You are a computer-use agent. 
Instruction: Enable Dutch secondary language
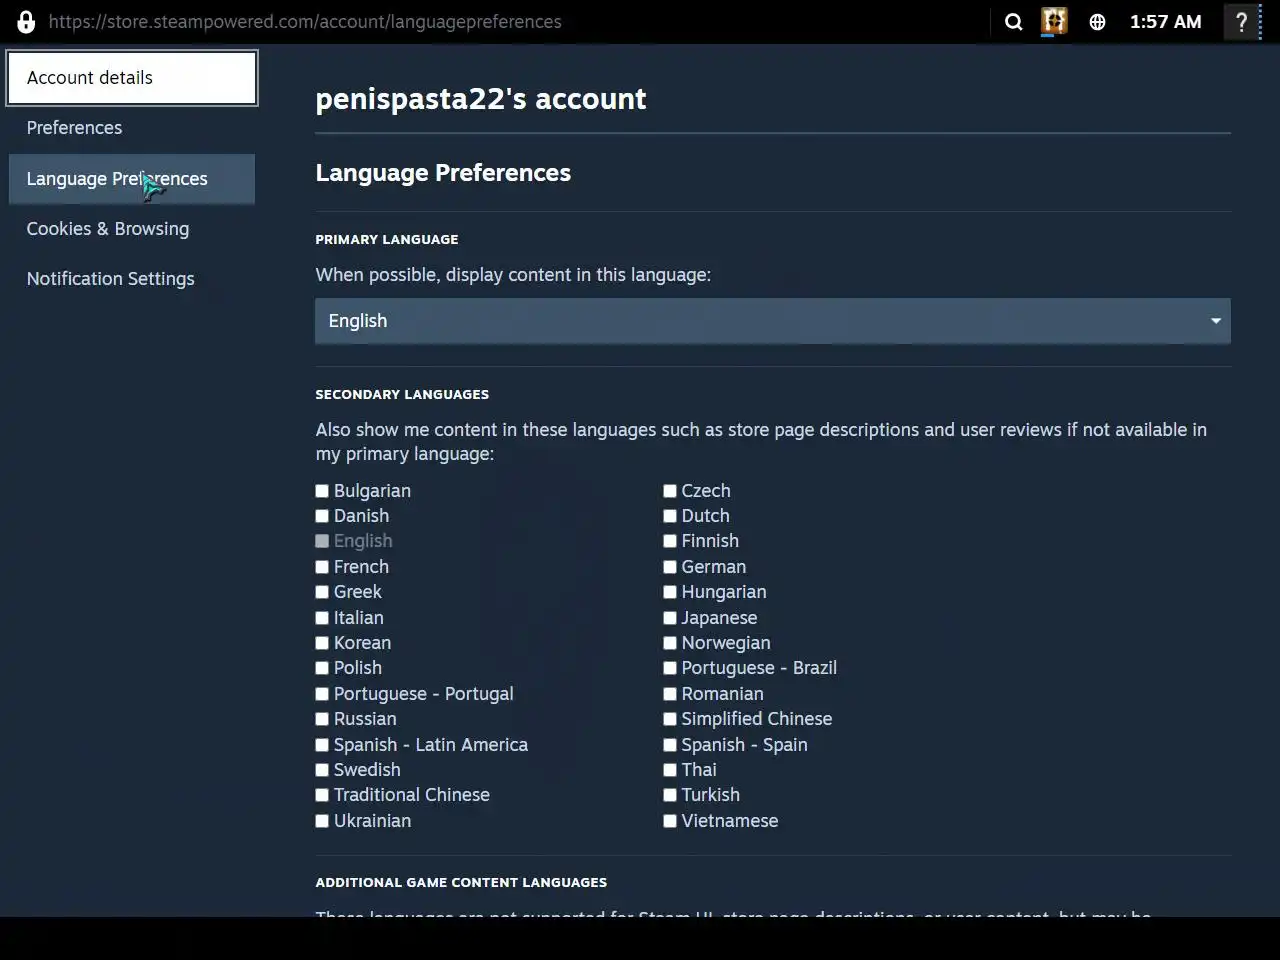point(670,516)
